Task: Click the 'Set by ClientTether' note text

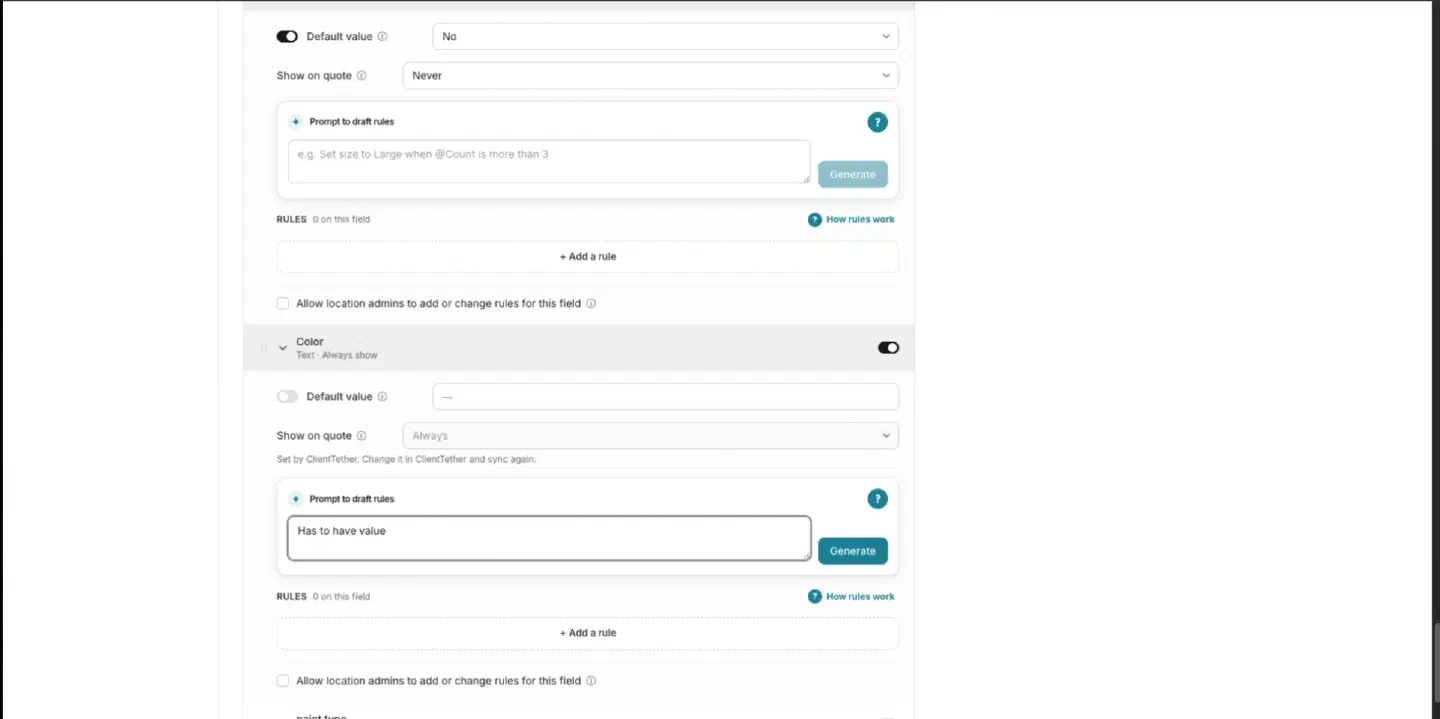Action: (406, 460)
